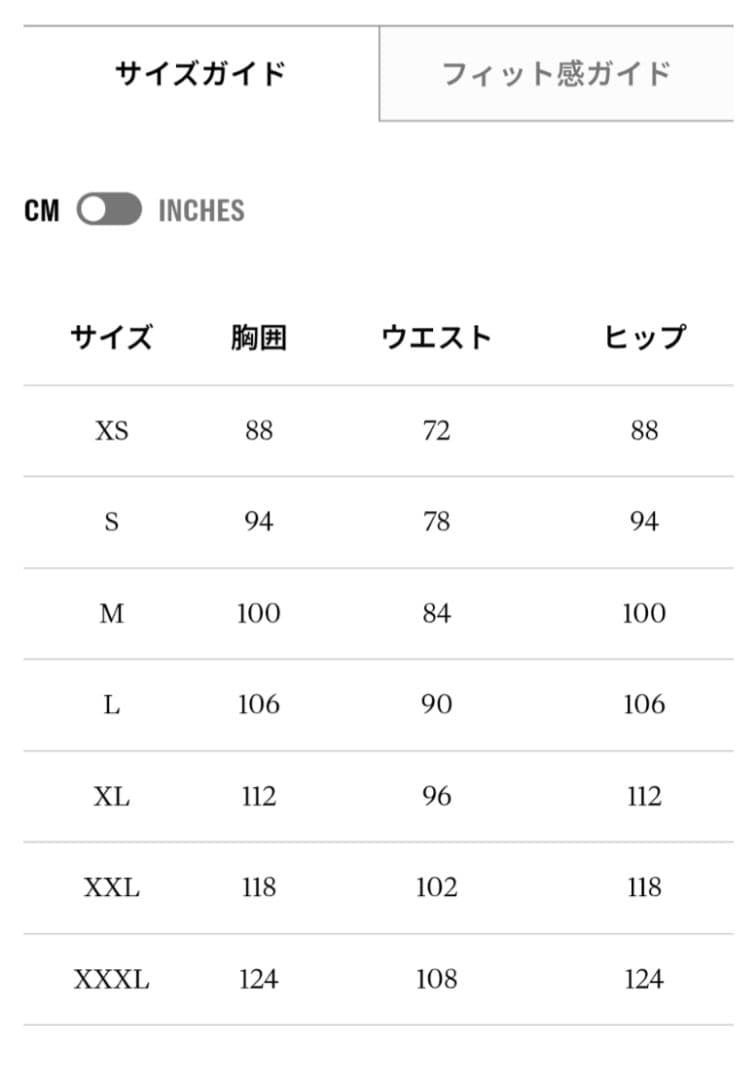755x1080 pixels.
Task: Select the M size row
Action: pos(113,612)
